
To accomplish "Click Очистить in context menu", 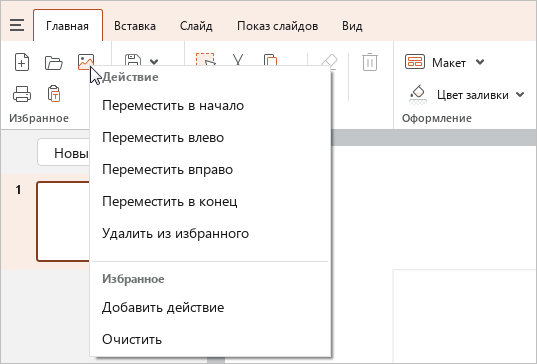I will pos(210,339).
